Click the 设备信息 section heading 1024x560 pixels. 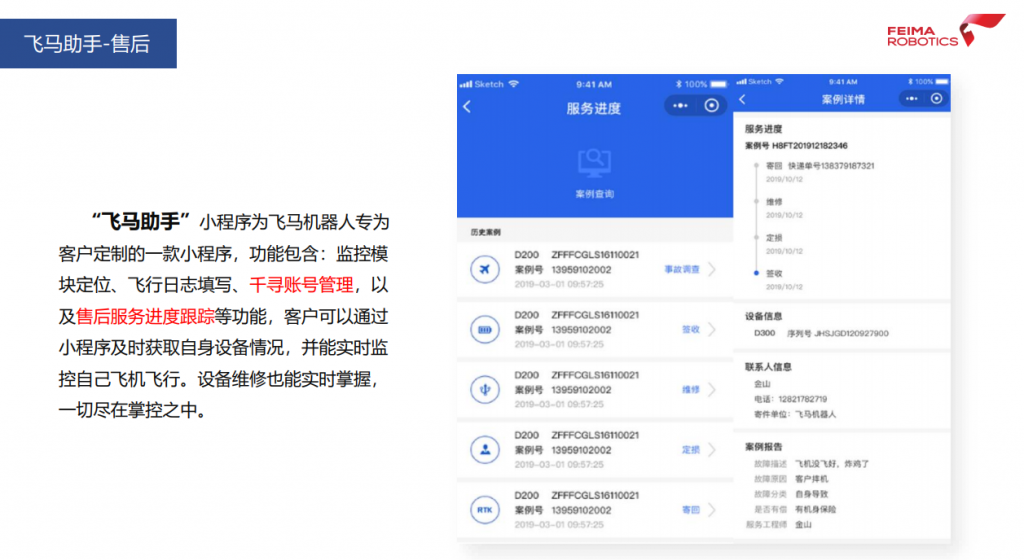tap(763, 316)
